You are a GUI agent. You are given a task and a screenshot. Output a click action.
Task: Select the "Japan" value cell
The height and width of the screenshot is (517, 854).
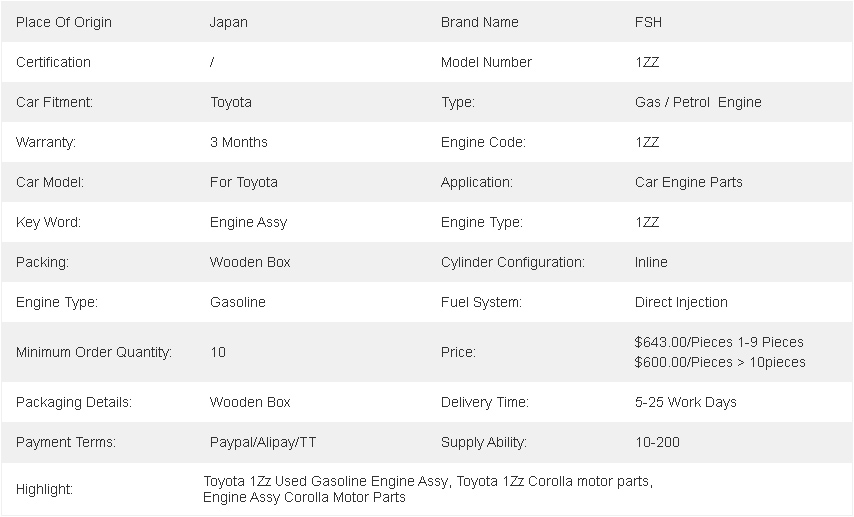[228, 22]
